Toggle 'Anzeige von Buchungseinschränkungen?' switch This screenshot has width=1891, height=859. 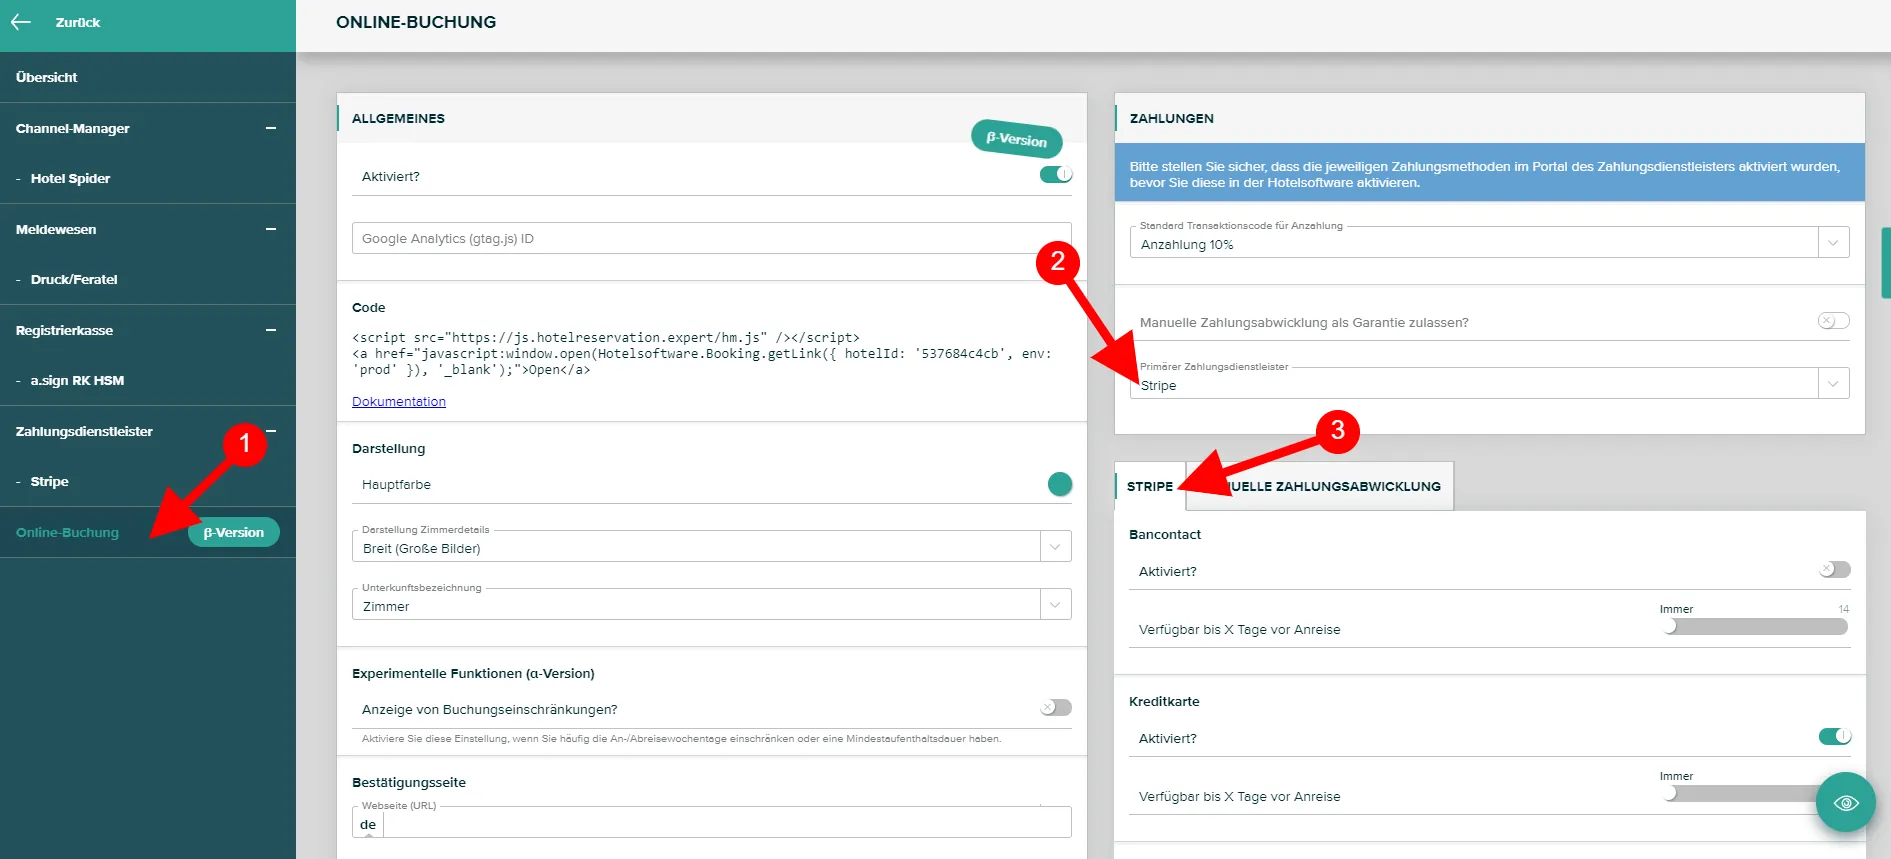(x=1056, y=708)
